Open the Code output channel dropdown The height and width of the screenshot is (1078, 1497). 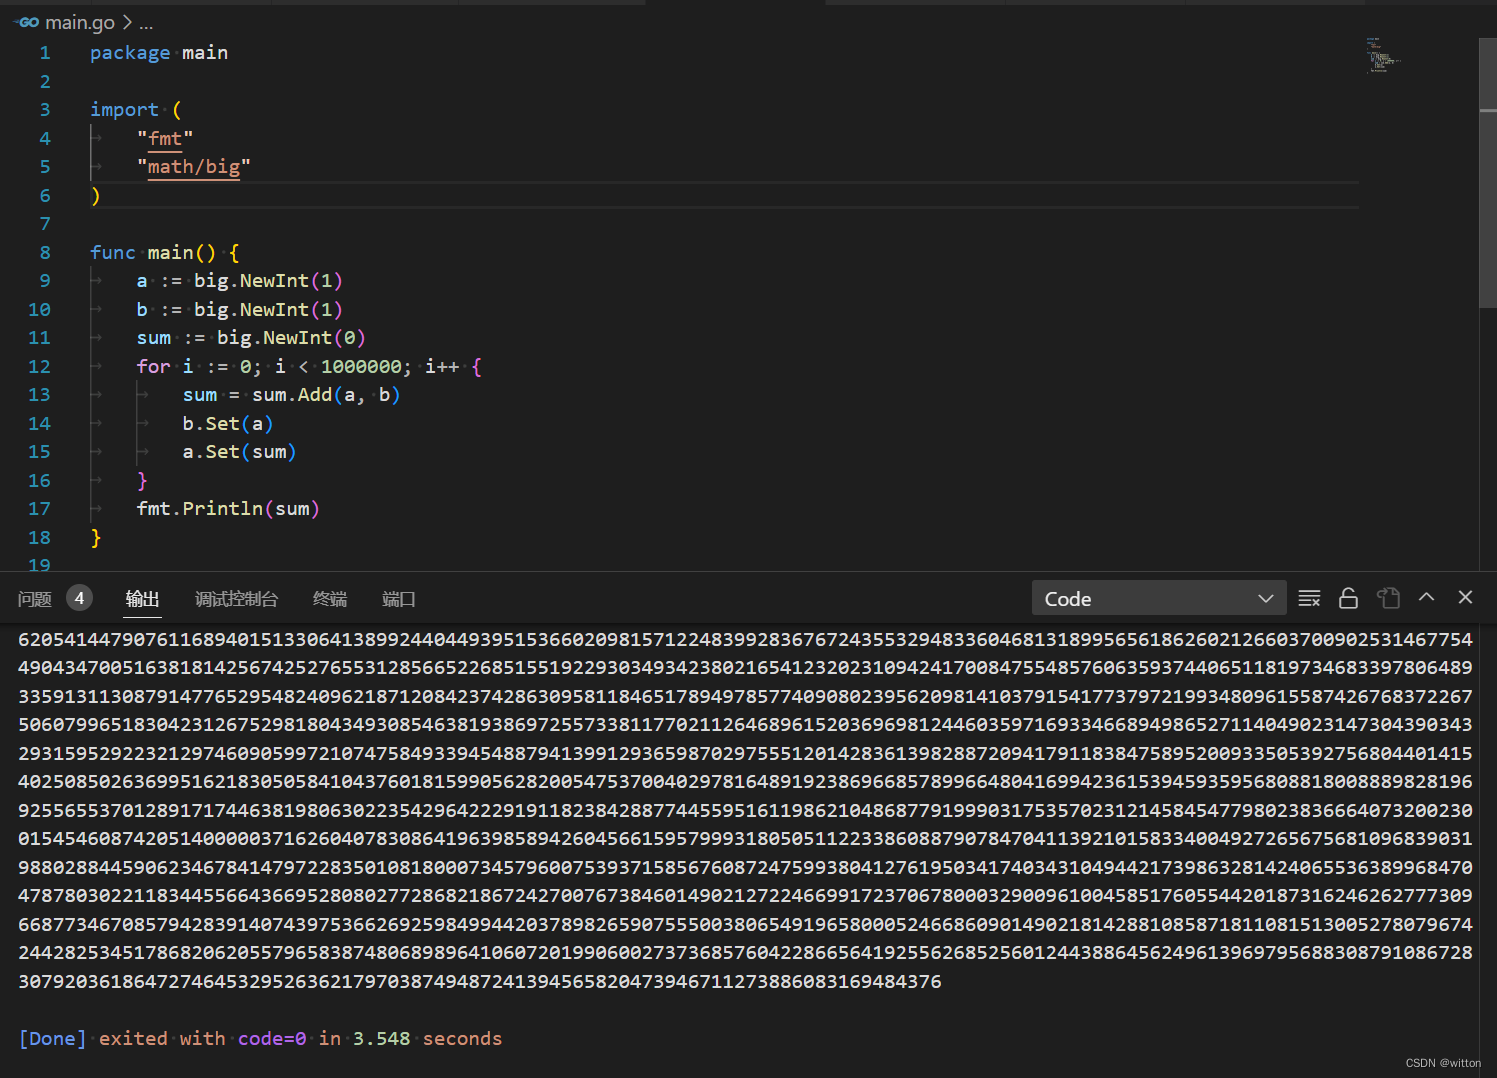(x=1158, y=598)
